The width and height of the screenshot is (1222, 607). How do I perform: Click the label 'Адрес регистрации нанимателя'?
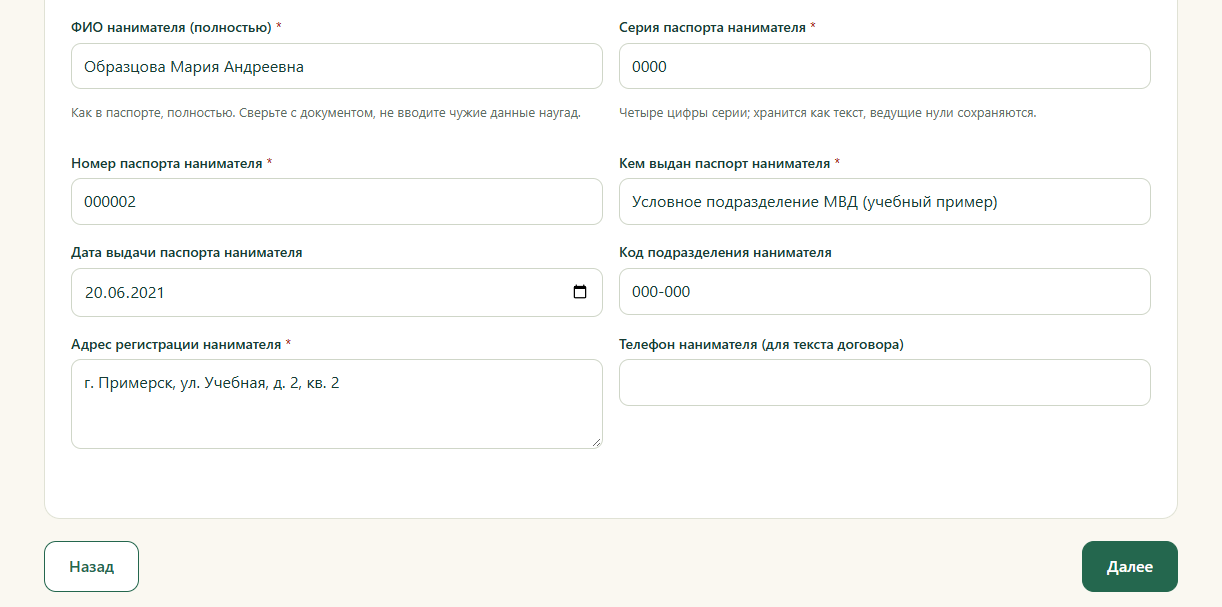176,344
